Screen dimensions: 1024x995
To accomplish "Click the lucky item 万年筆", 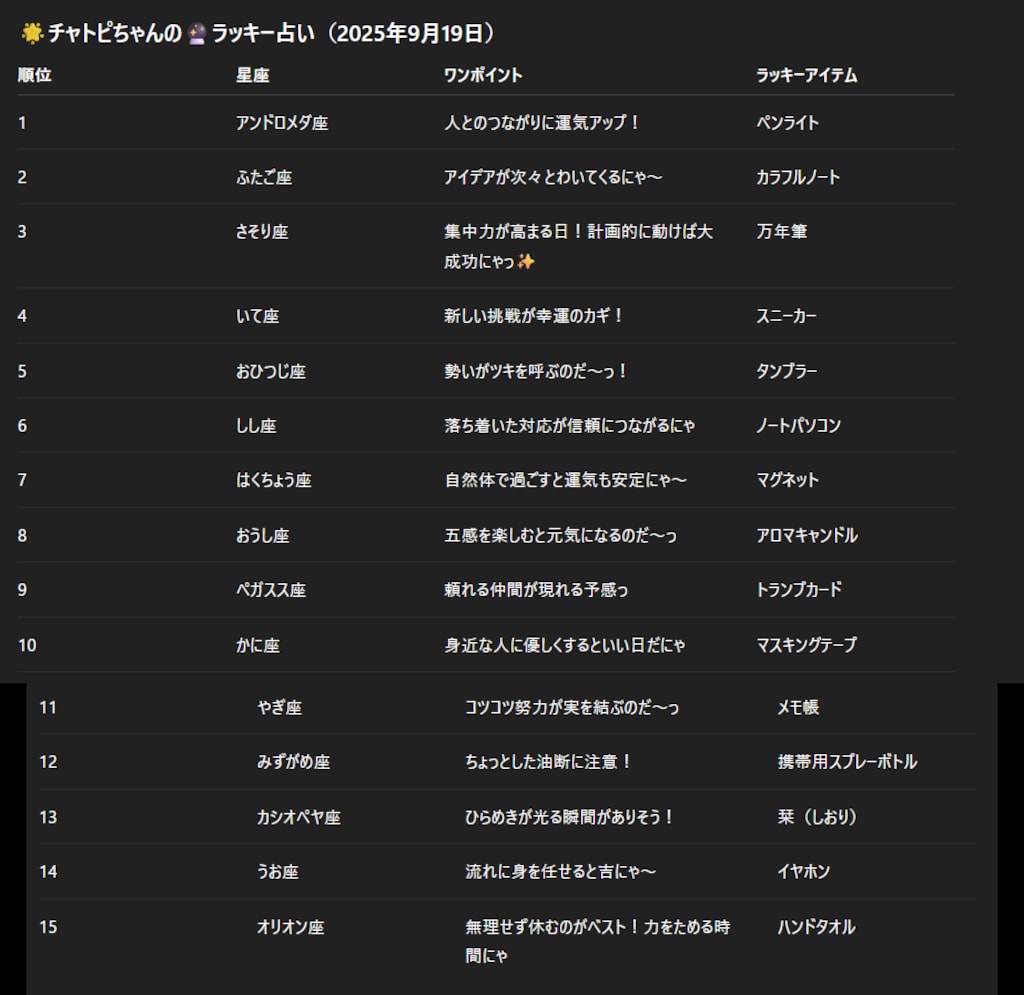I will coord(781,231).
